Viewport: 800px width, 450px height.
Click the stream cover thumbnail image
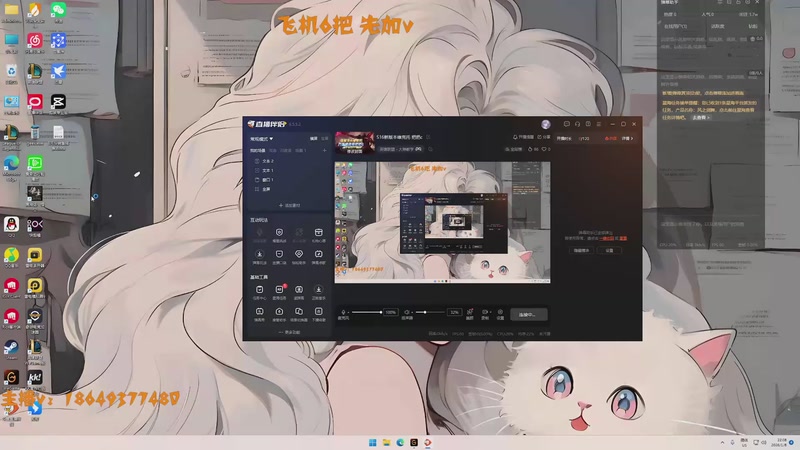[x=354, y=143]
